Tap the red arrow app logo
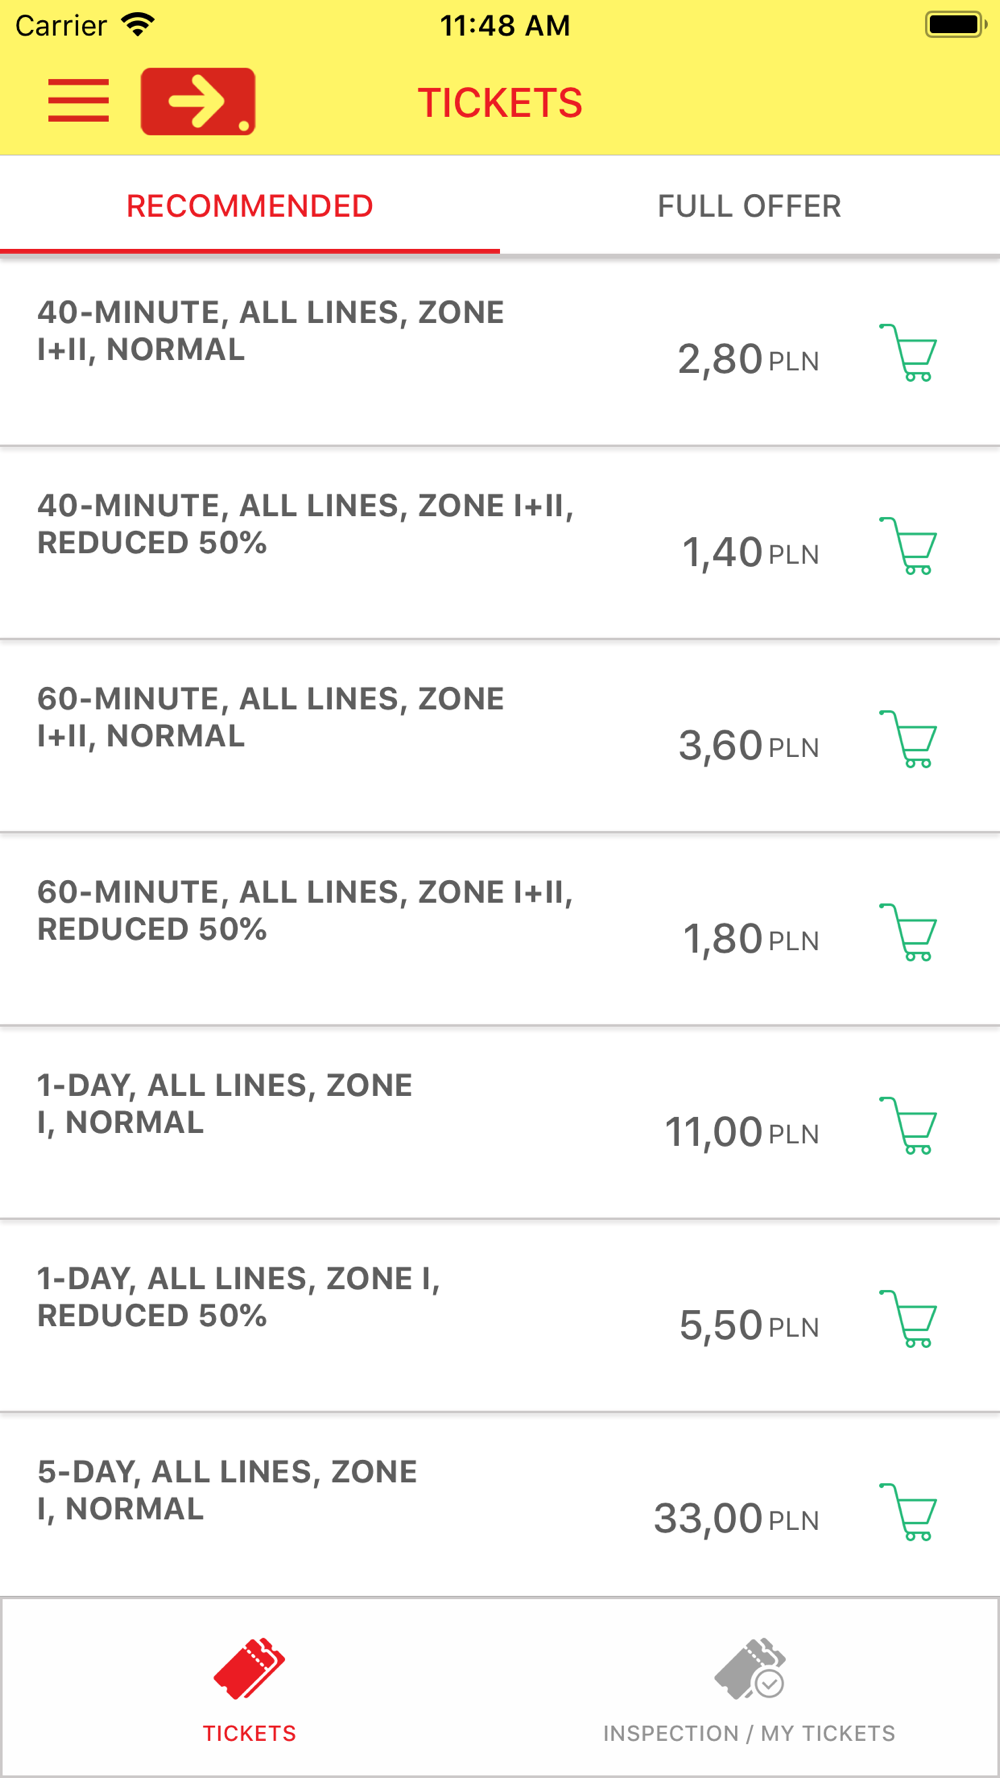The height and width of the screenshot is (1778, 1000). [198, 101]
